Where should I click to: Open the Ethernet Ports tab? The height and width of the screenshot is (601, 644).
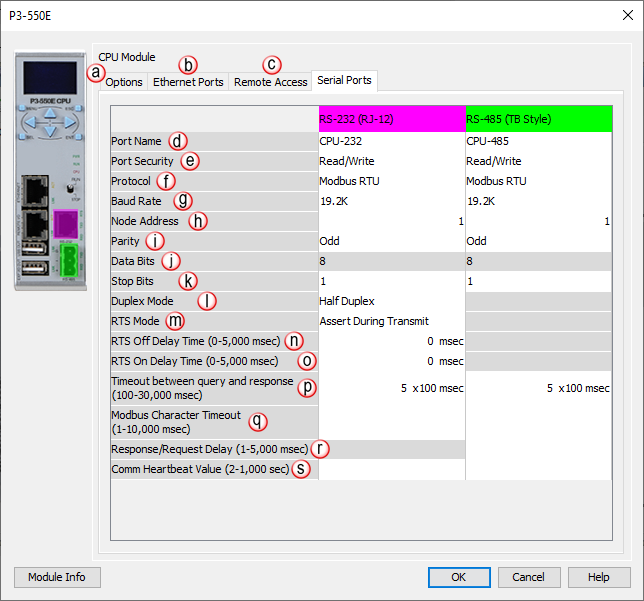click(188, 82)
